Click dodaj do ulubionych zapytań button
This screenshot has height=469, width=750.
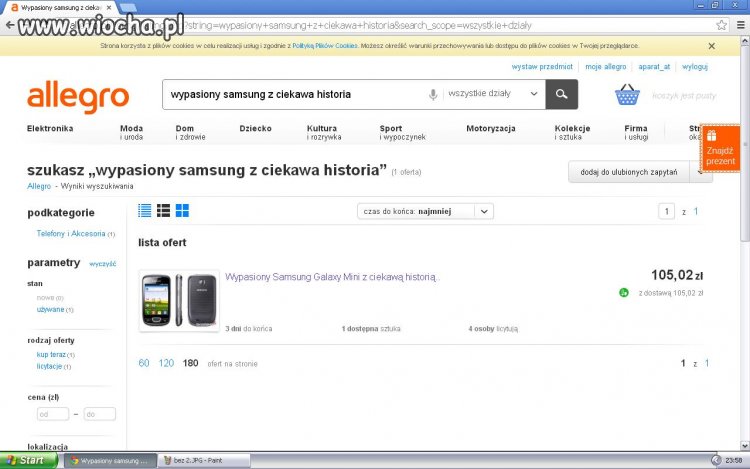click(x=629, y=172)
